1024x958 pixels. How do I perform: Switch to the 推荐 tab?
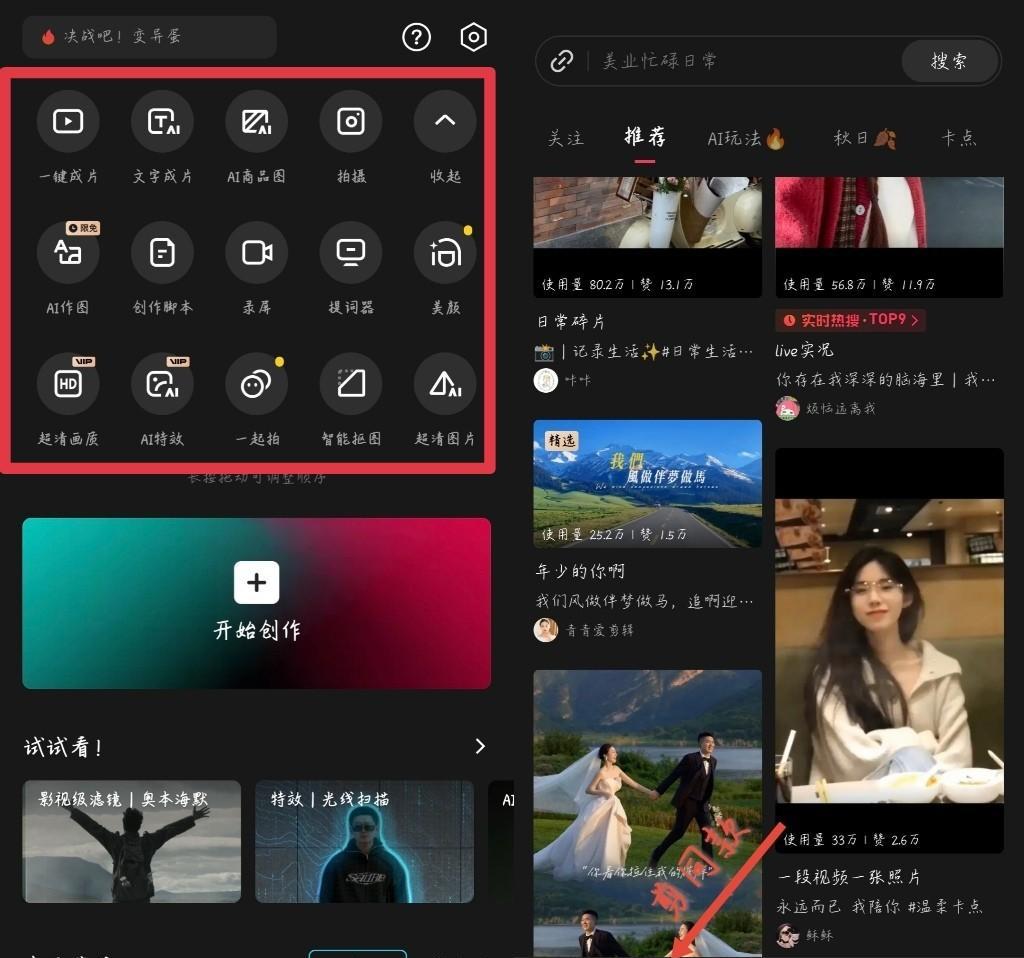coord(644,138)
